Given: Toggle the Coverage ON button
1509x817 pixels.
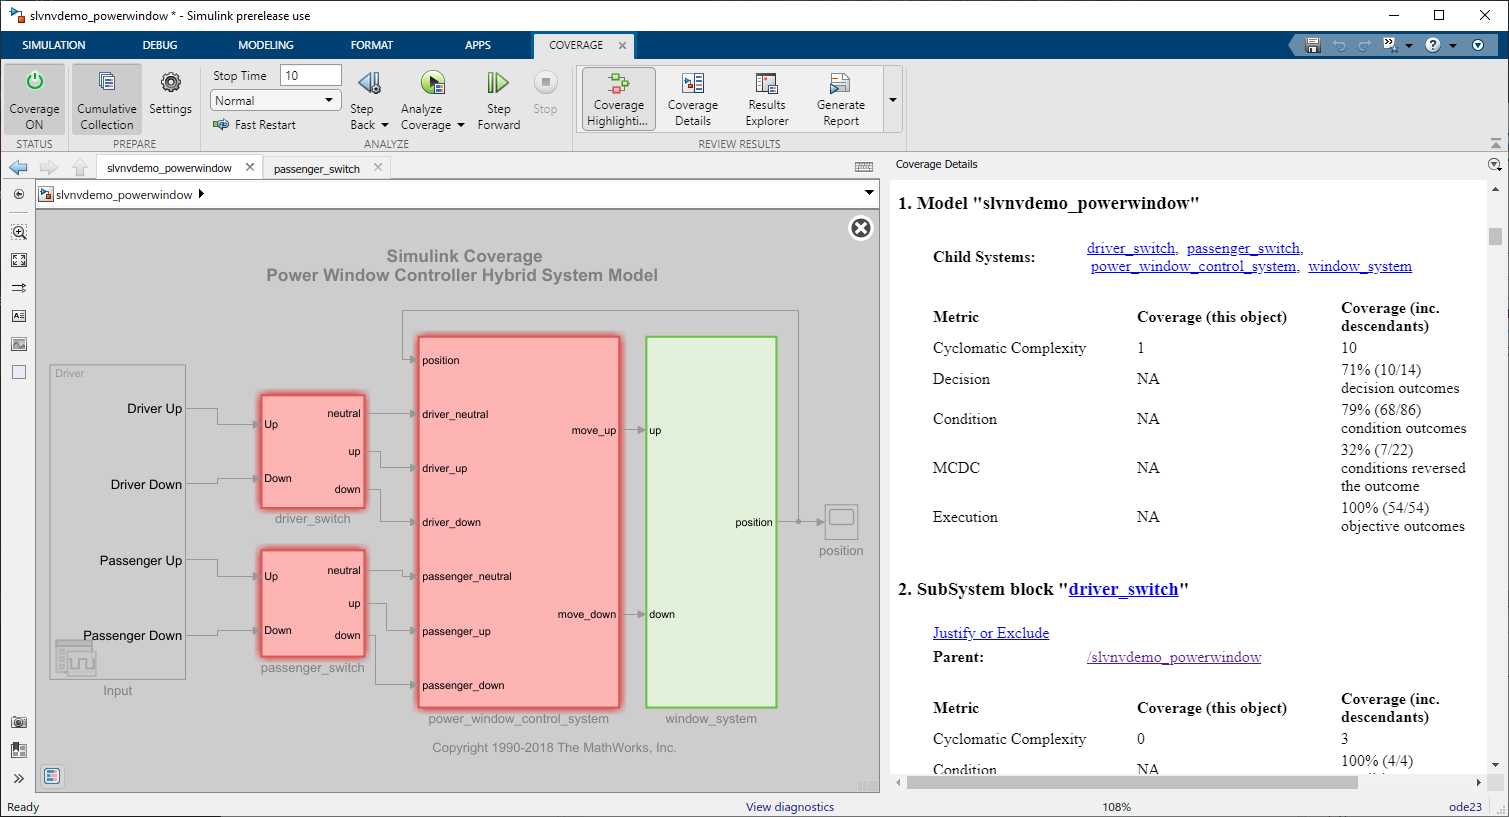Looking at the screenshot, I should (34, 99).
